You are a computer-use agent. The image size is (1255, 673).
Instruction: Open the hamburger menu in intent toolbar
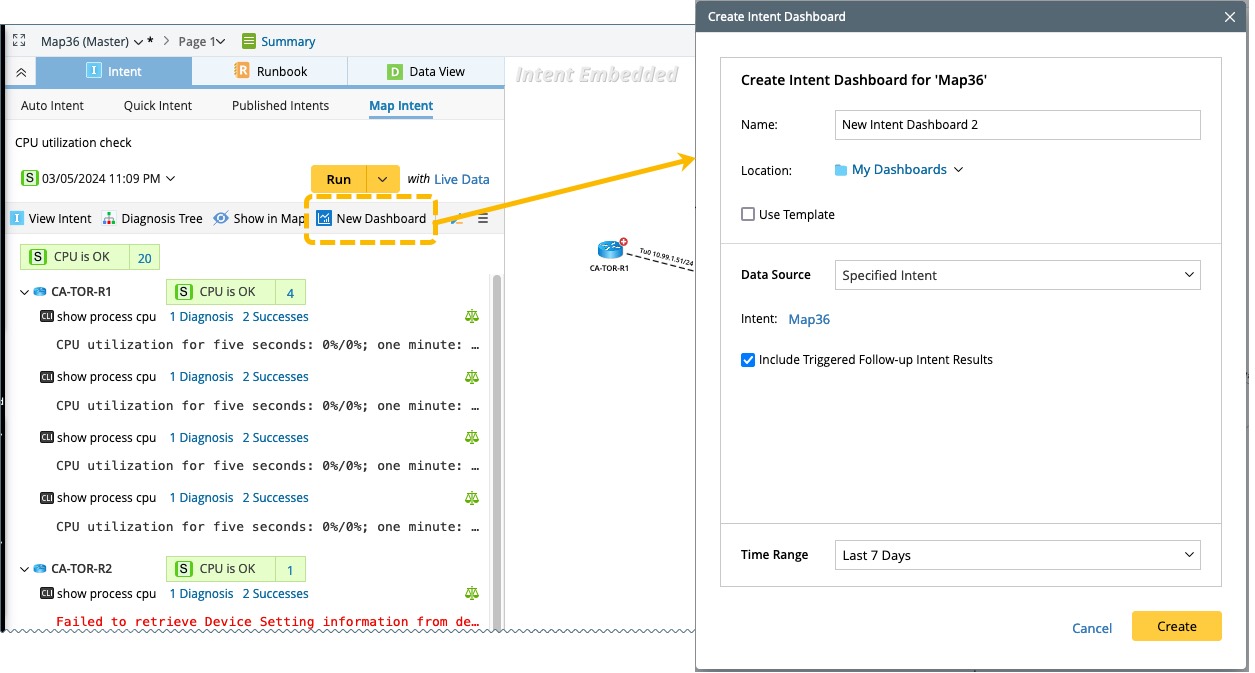coord(483,218)
